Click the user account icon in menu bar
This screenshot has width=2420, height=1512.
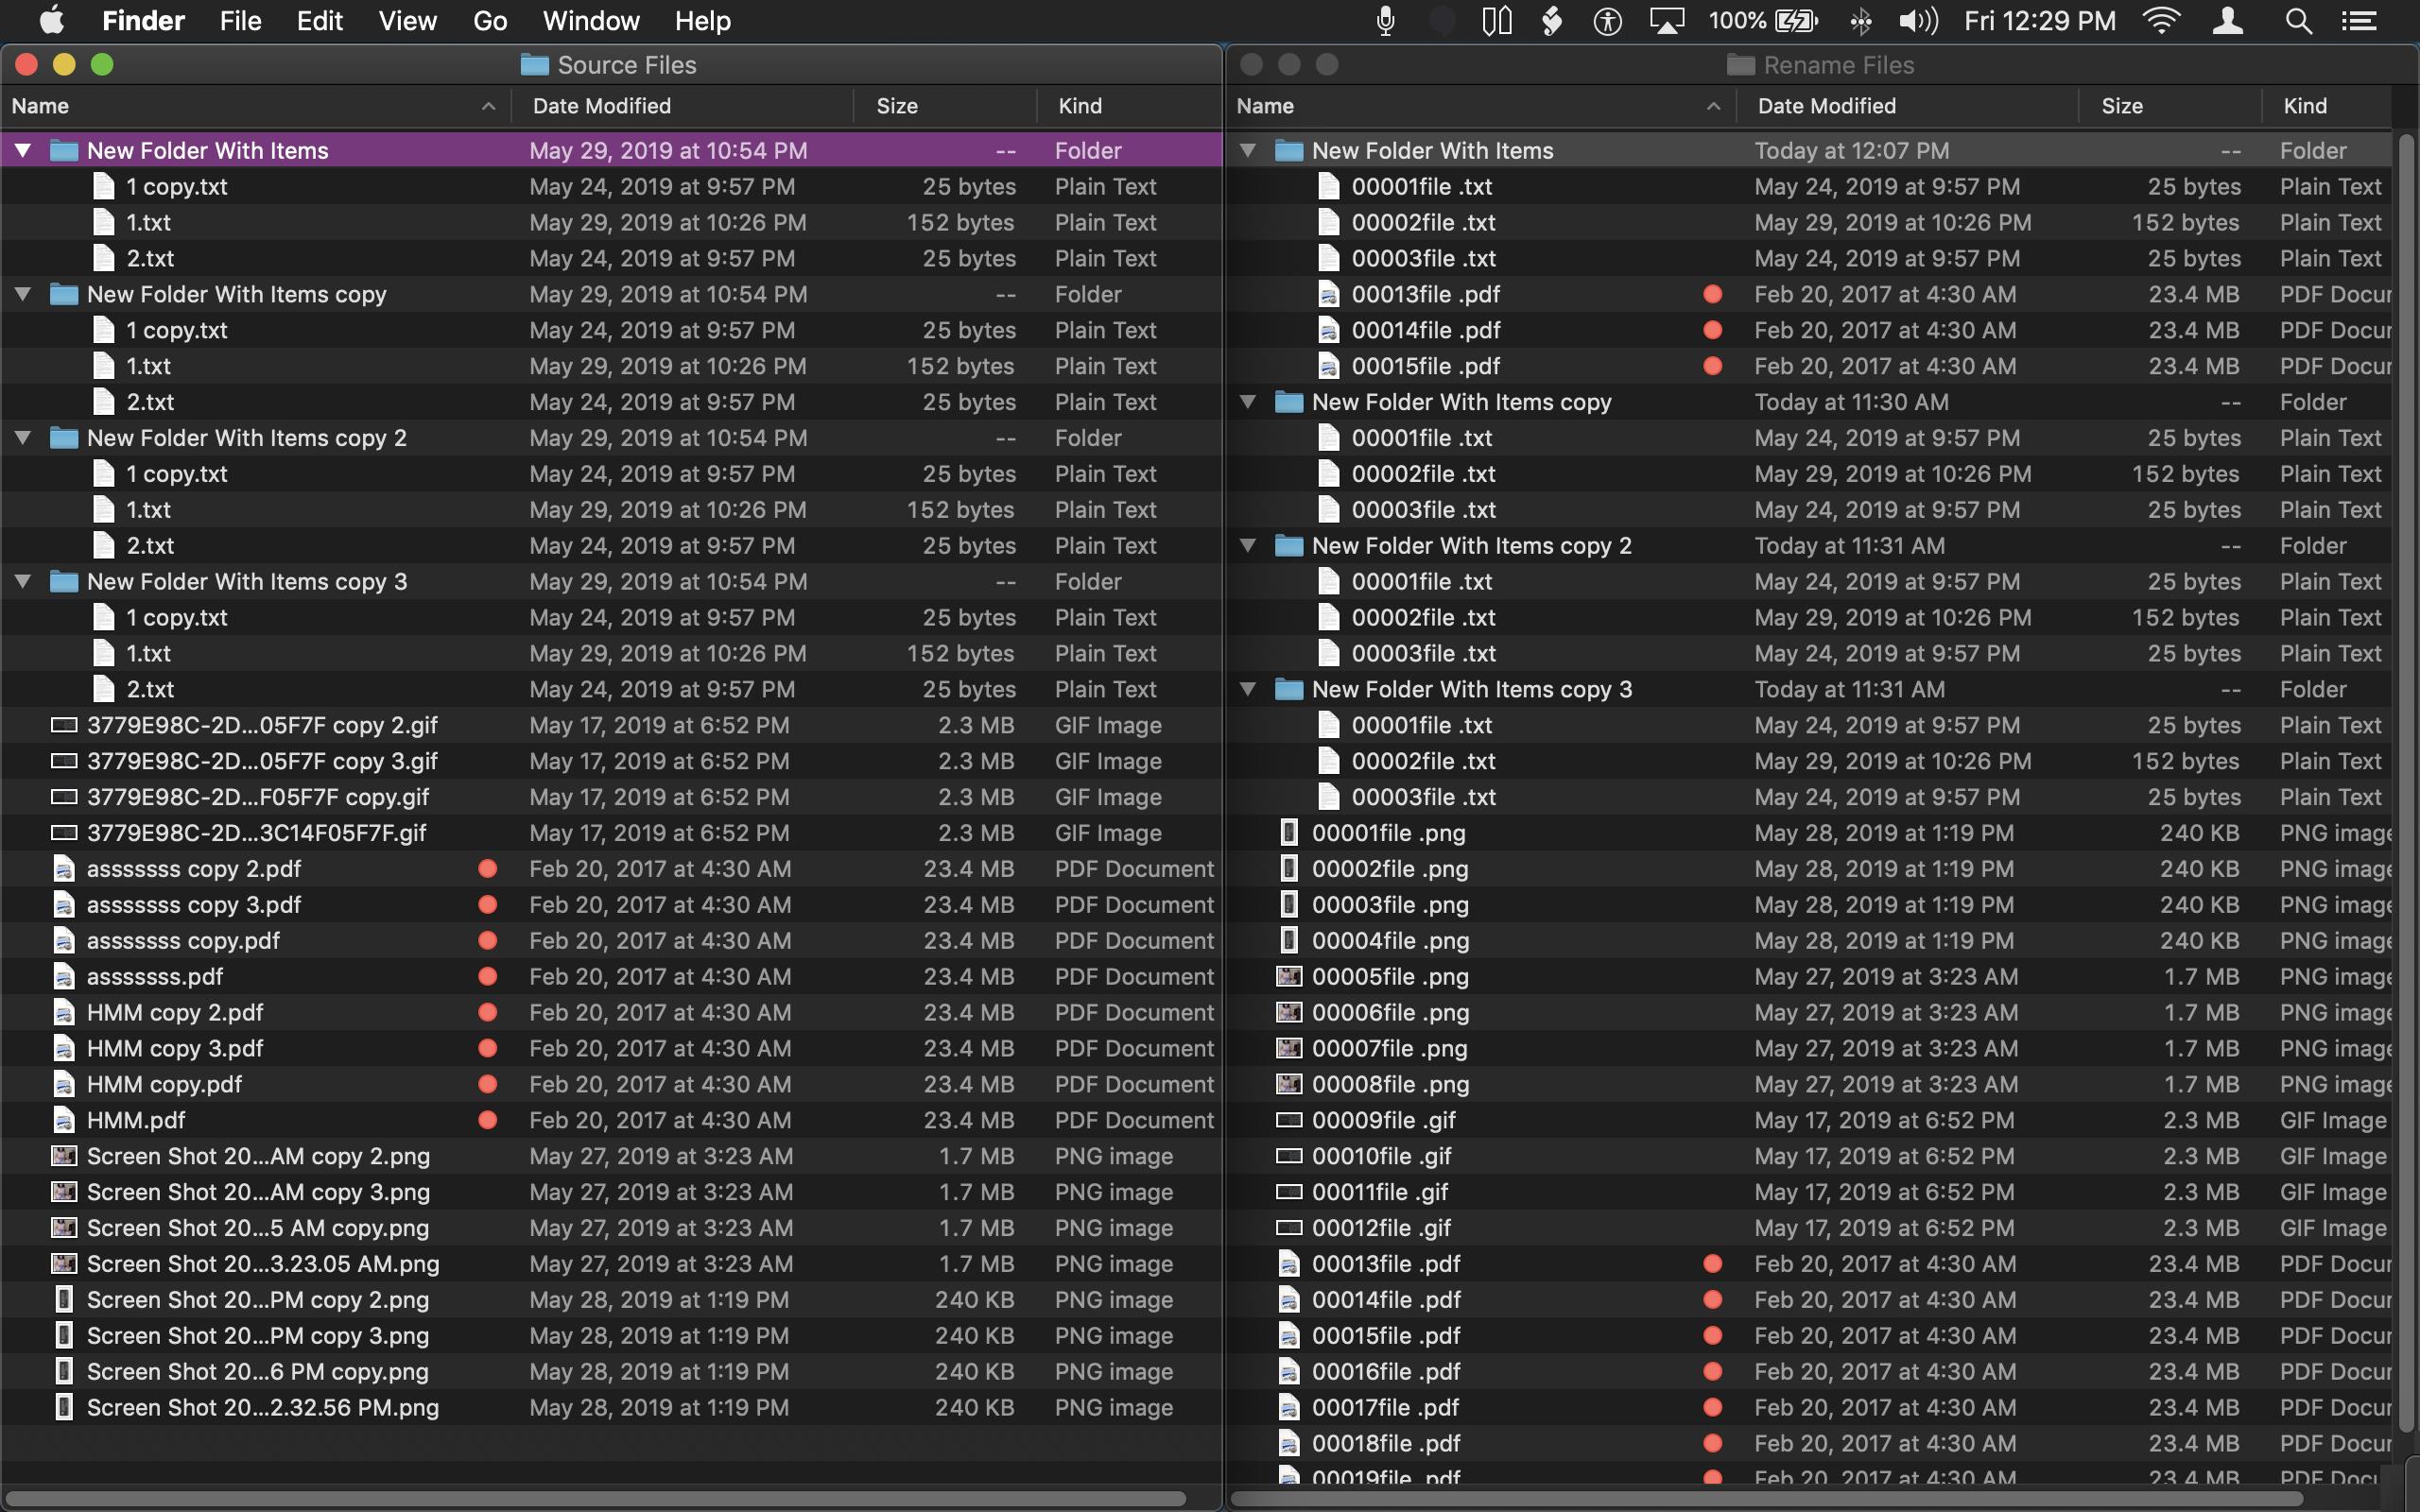2228,21
